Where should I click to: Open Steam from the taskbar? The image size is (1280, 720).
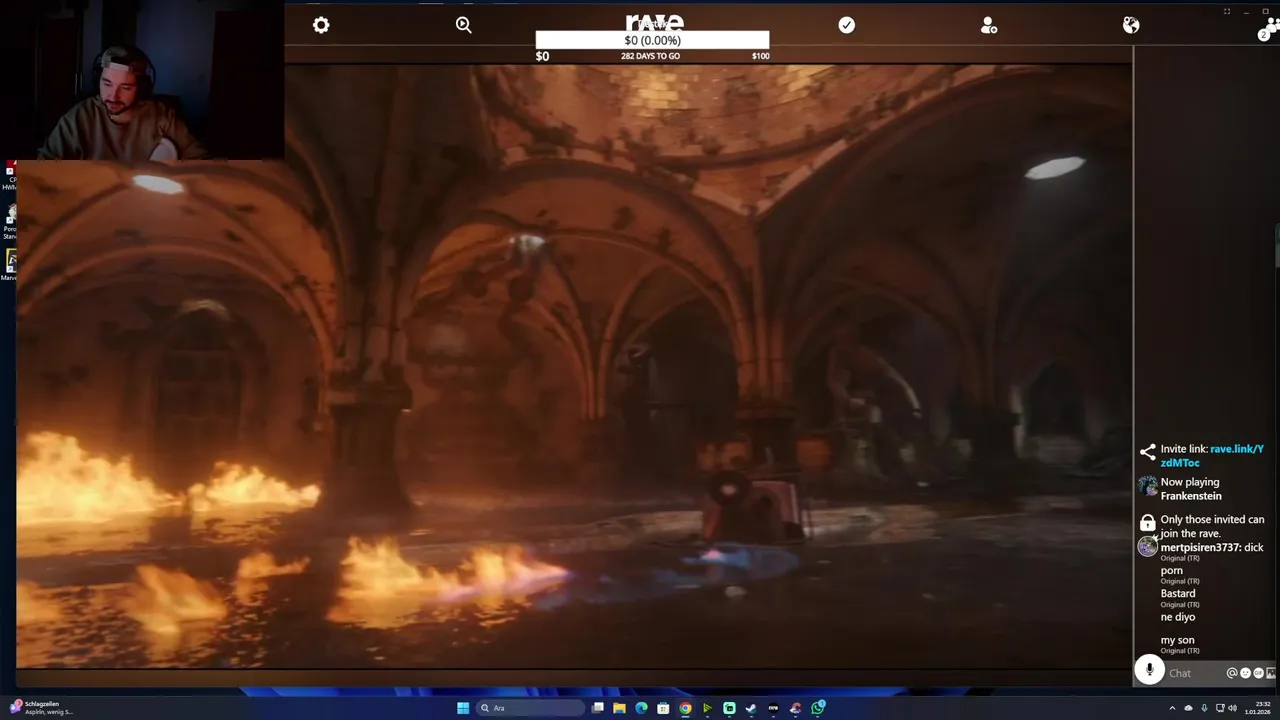tap(751, 708)
